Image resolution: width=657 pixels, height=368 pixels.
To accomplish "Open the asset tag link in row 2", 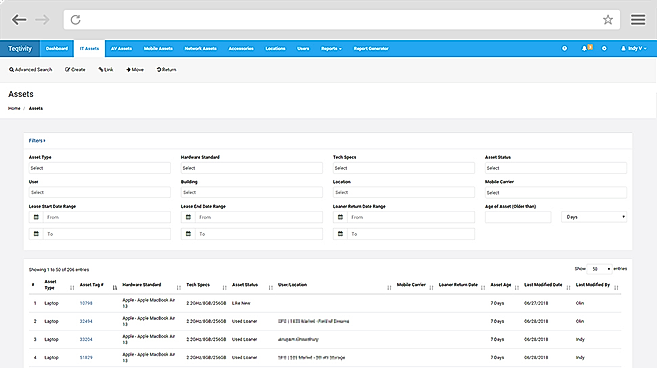I will coord(86,321).
